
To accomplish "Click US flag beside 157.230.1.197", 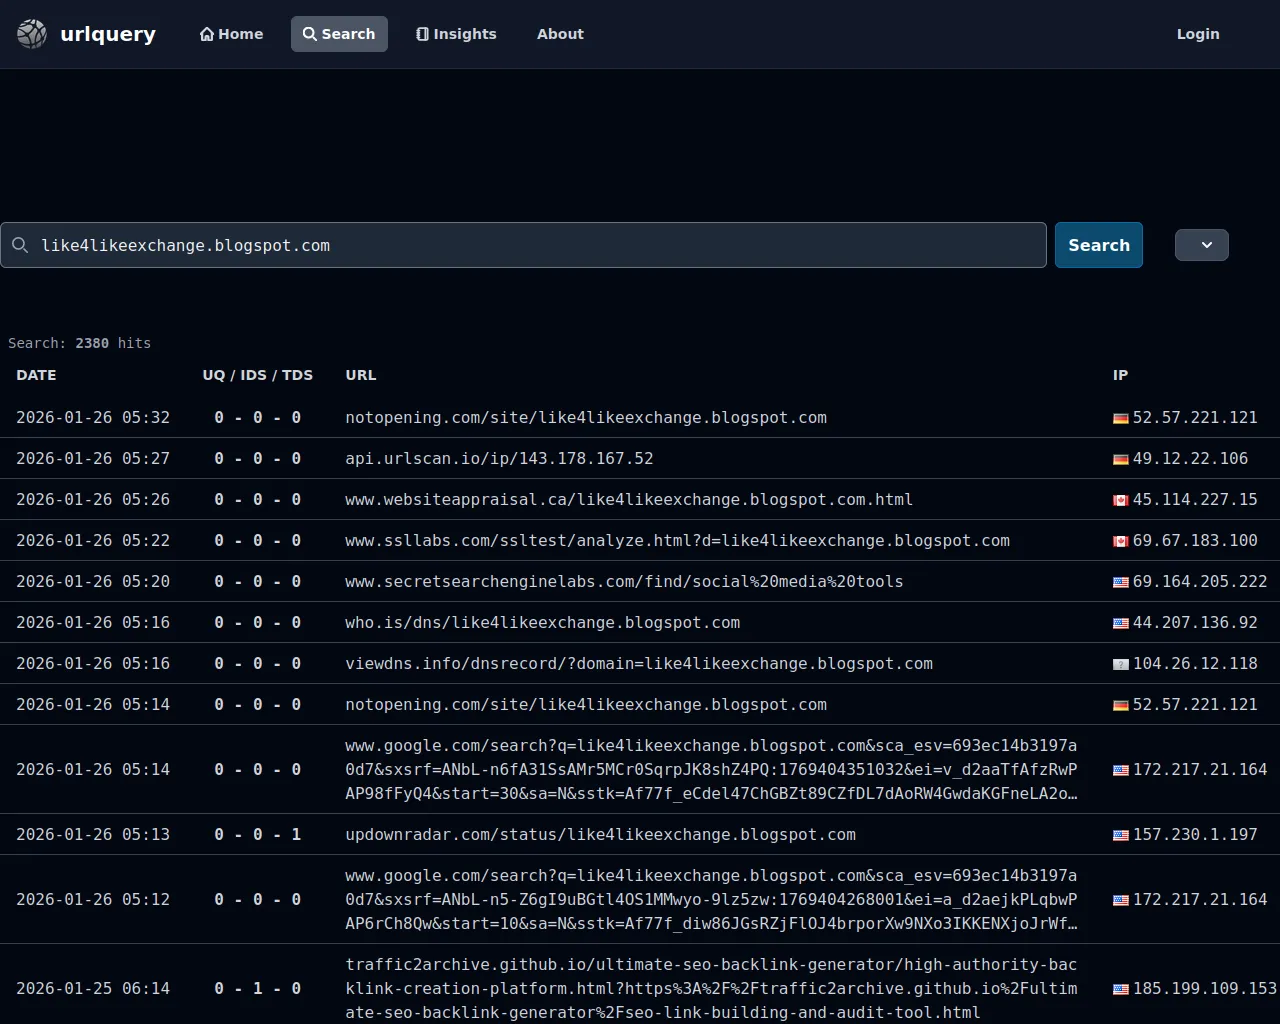I will pos(1121,835).
